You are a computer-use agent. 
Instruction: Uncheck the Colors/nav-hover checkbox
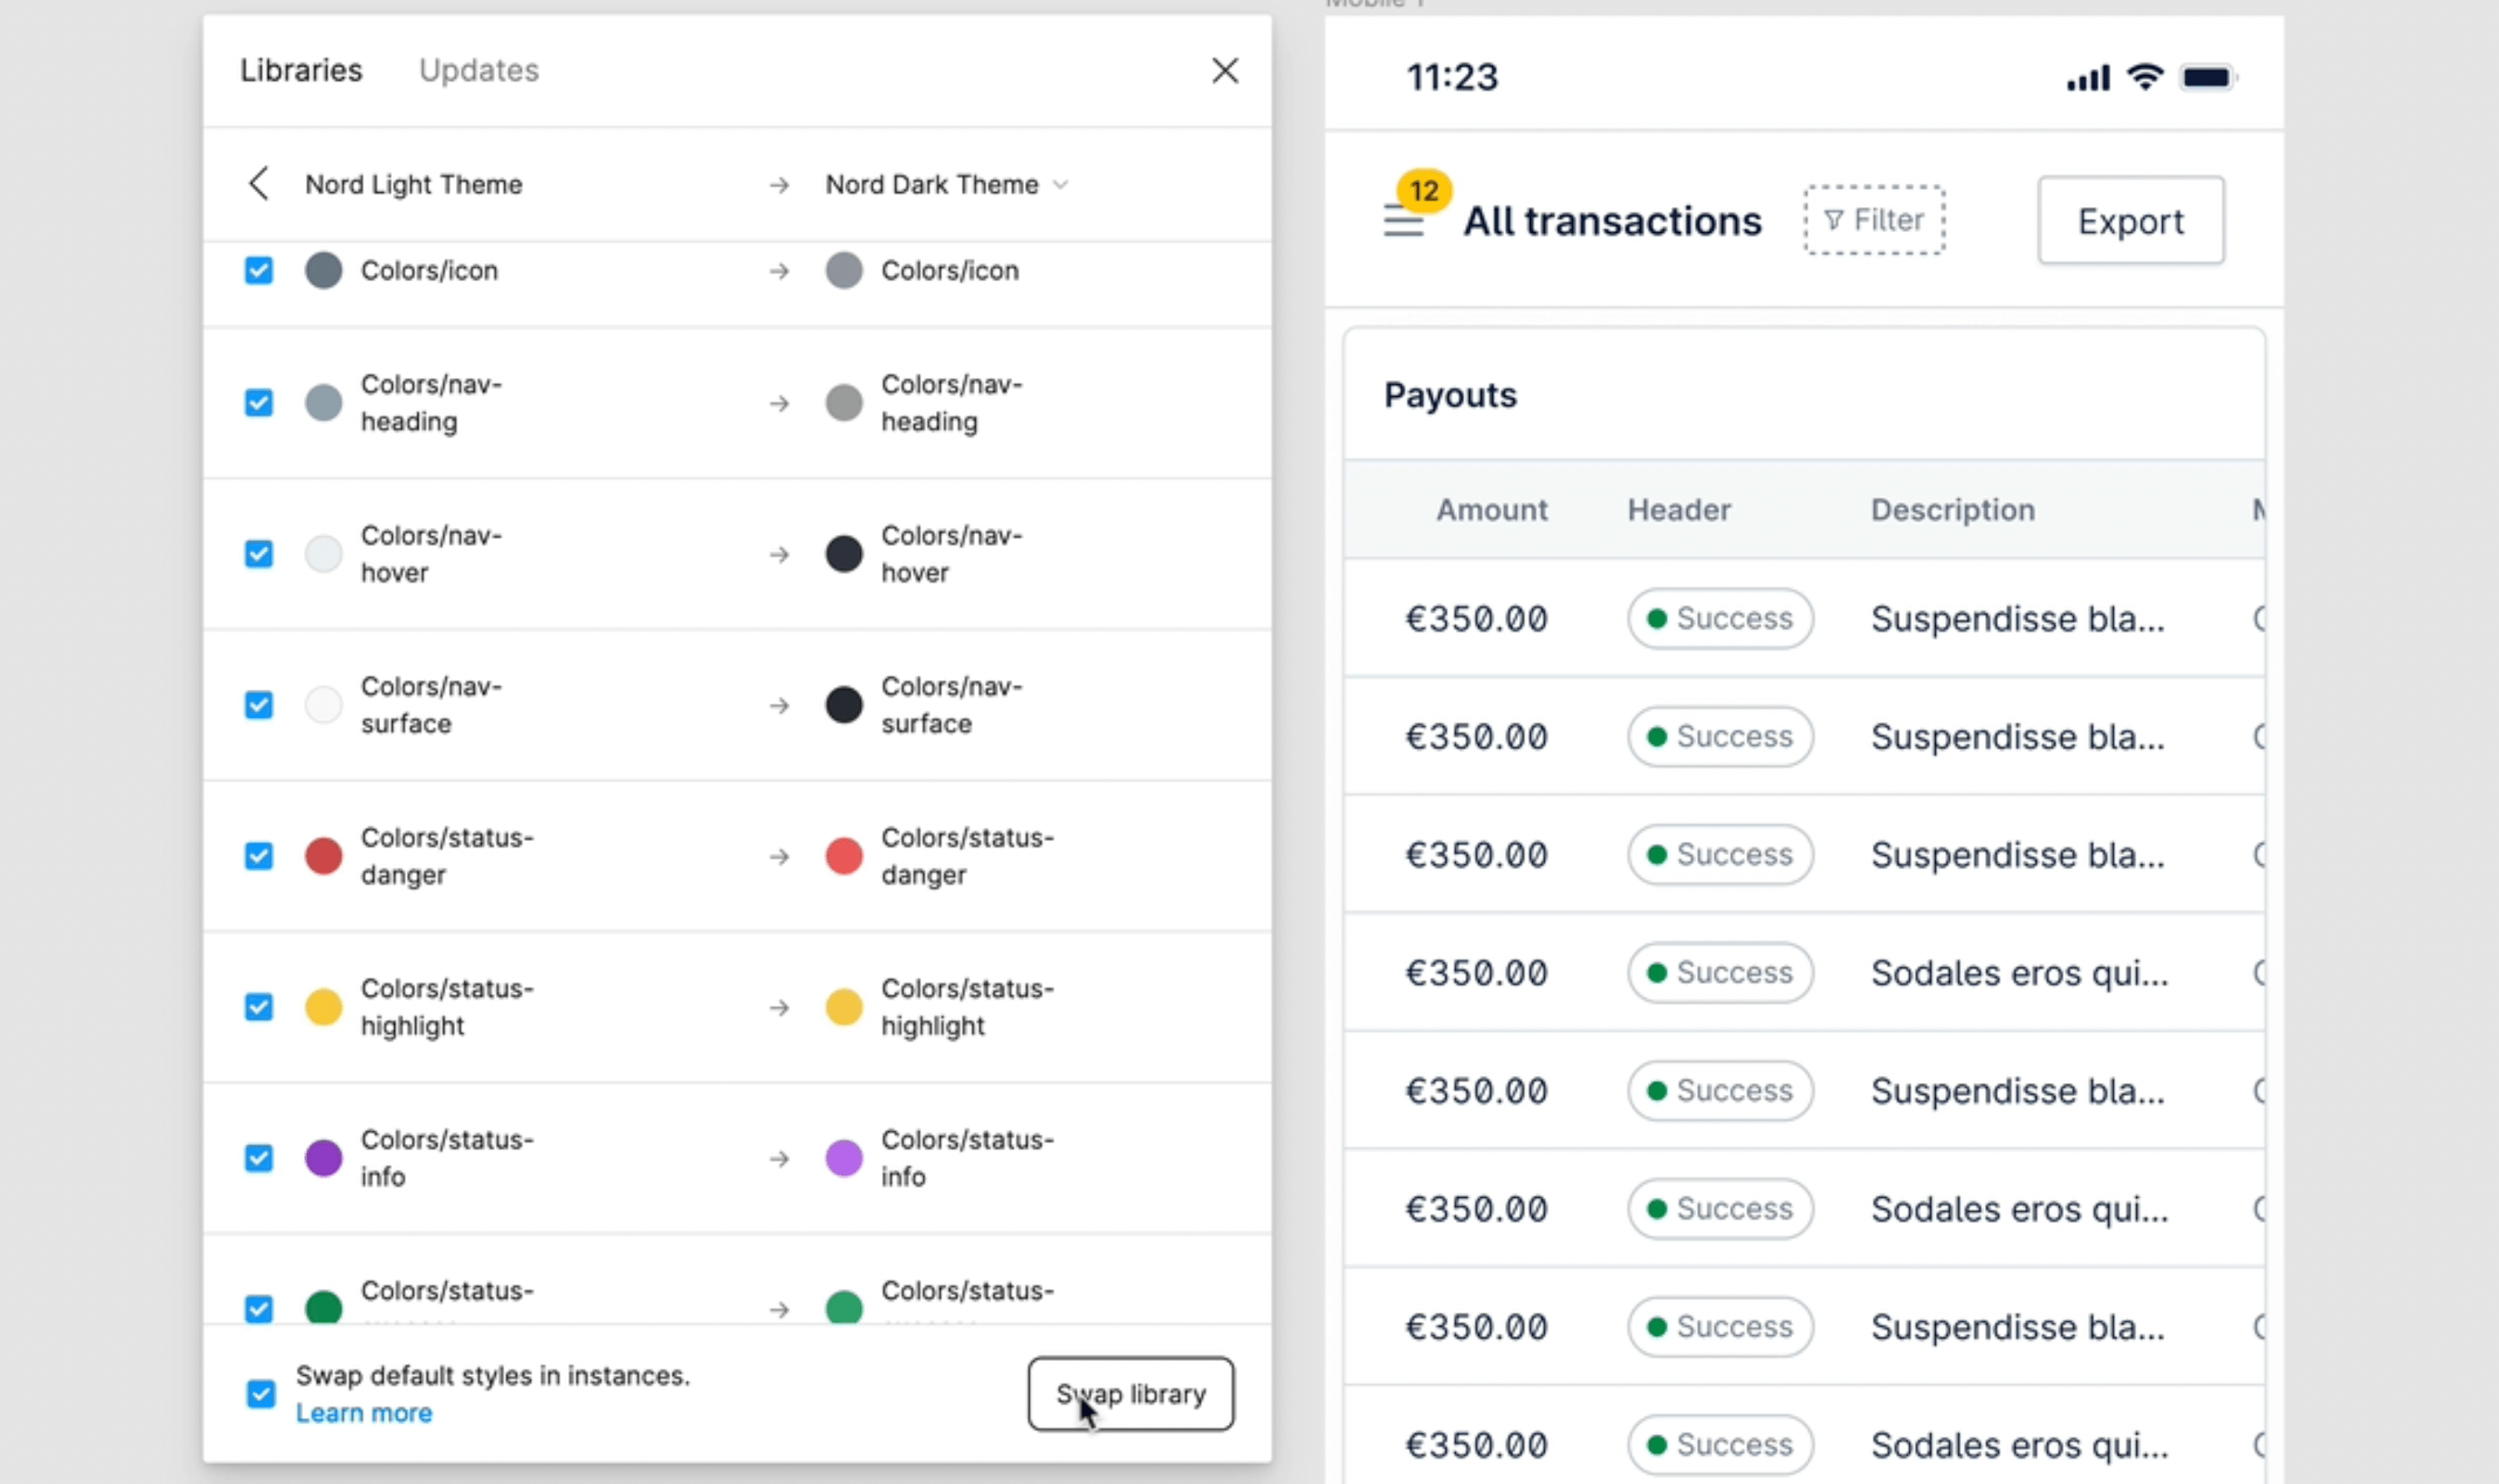pyautogui.click(x=259, y=554)
